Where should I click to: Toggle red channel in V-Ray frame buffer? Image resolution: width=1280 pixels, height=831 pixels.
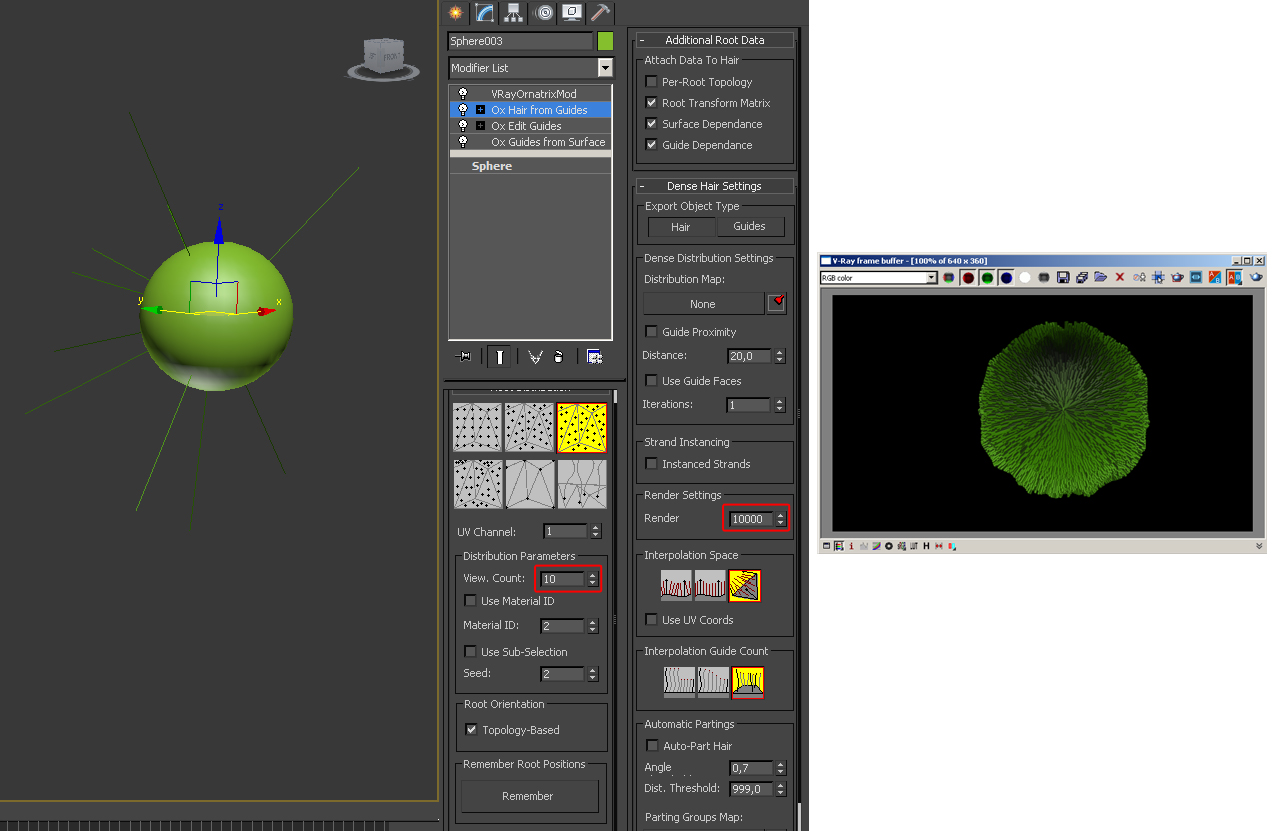coord(968,277)
